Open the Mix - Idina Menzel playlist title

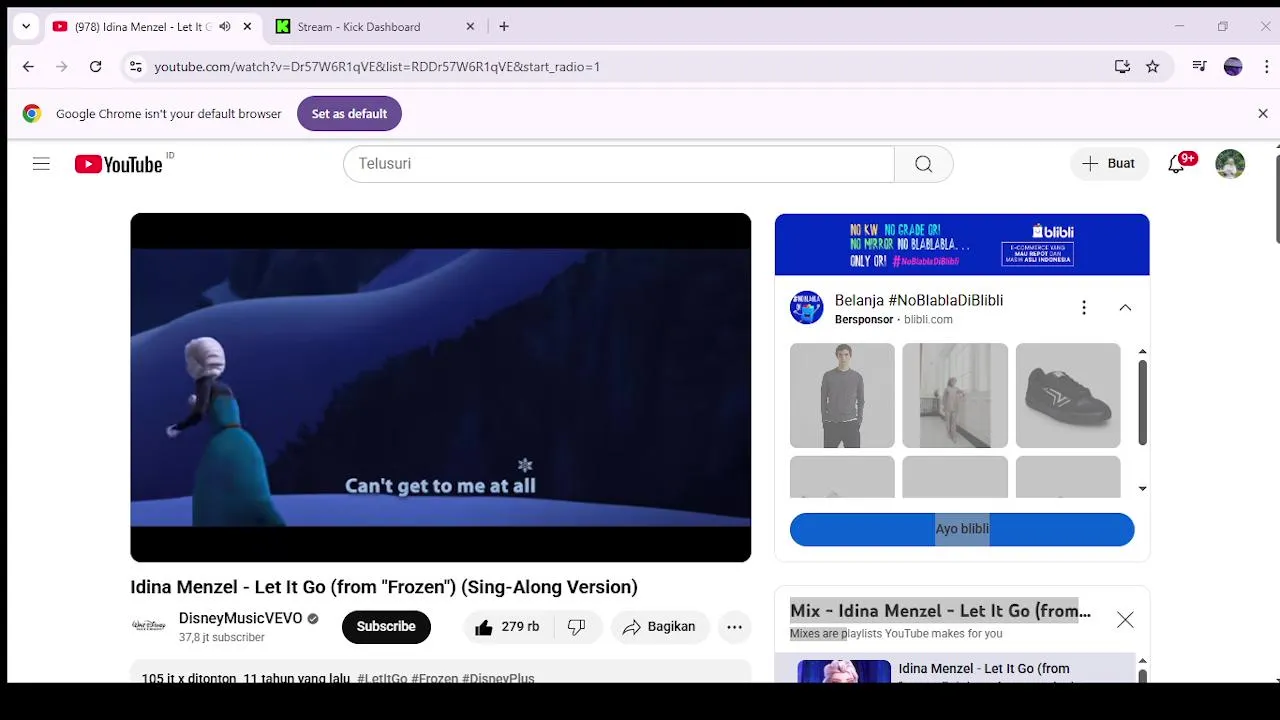click(x=940, y=611)
